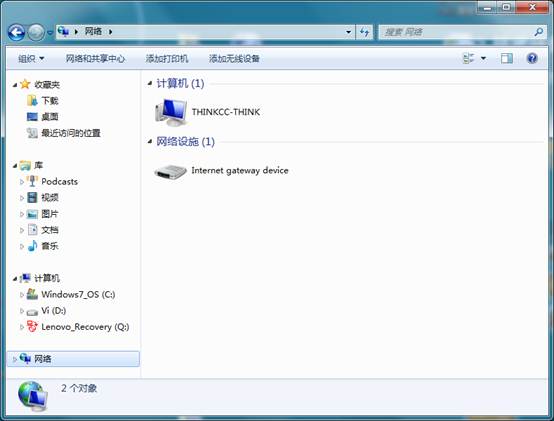Select the THINKCC-THINK computer icon
Viewport: 554px width, 421px height.
[x=171, y=112]
